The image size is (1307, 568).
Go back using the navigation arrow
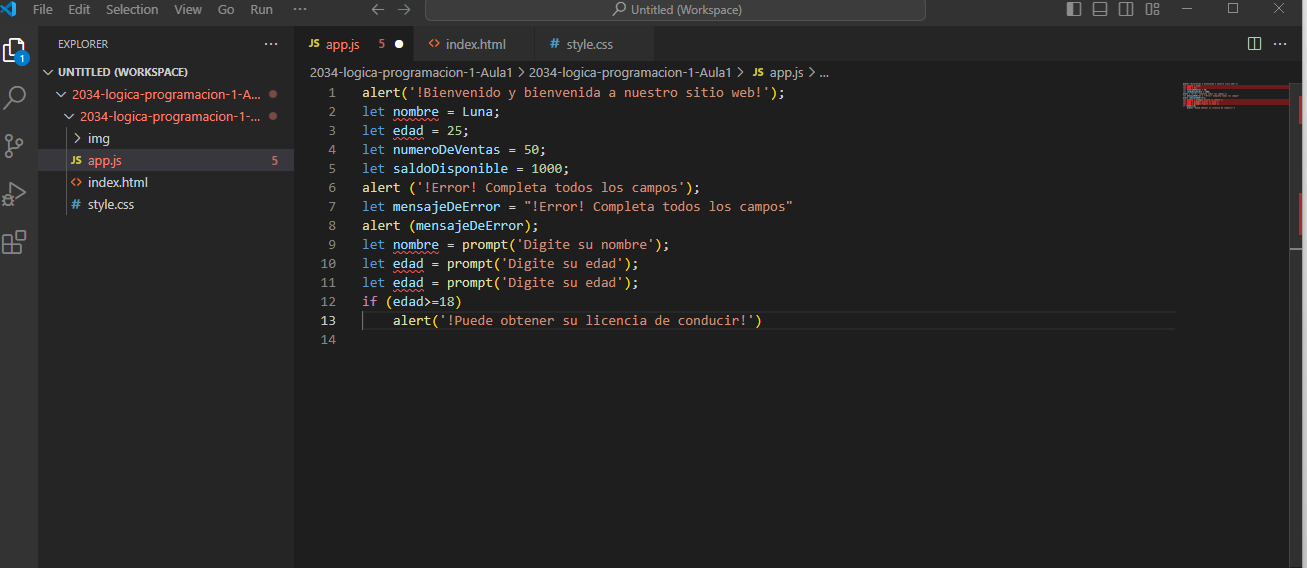pos(377,10)
